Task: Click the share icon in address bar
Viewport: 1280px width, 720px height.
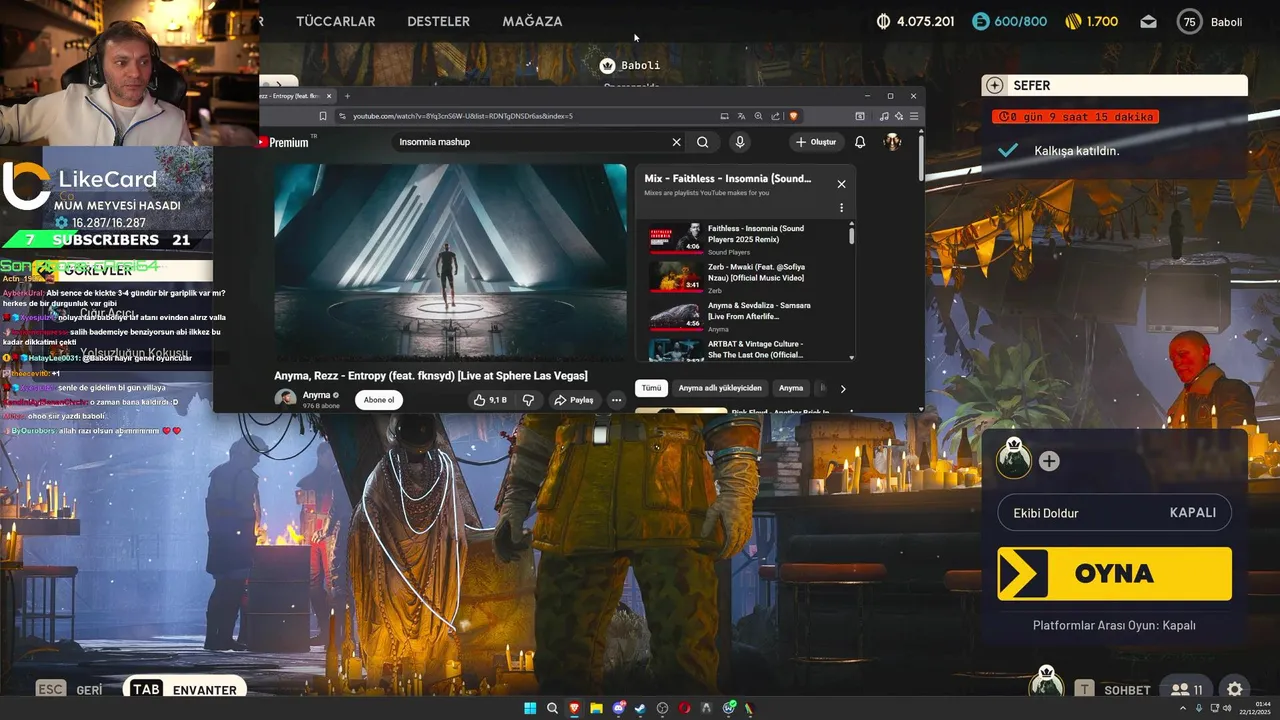Action: click(x=776, y=116)
